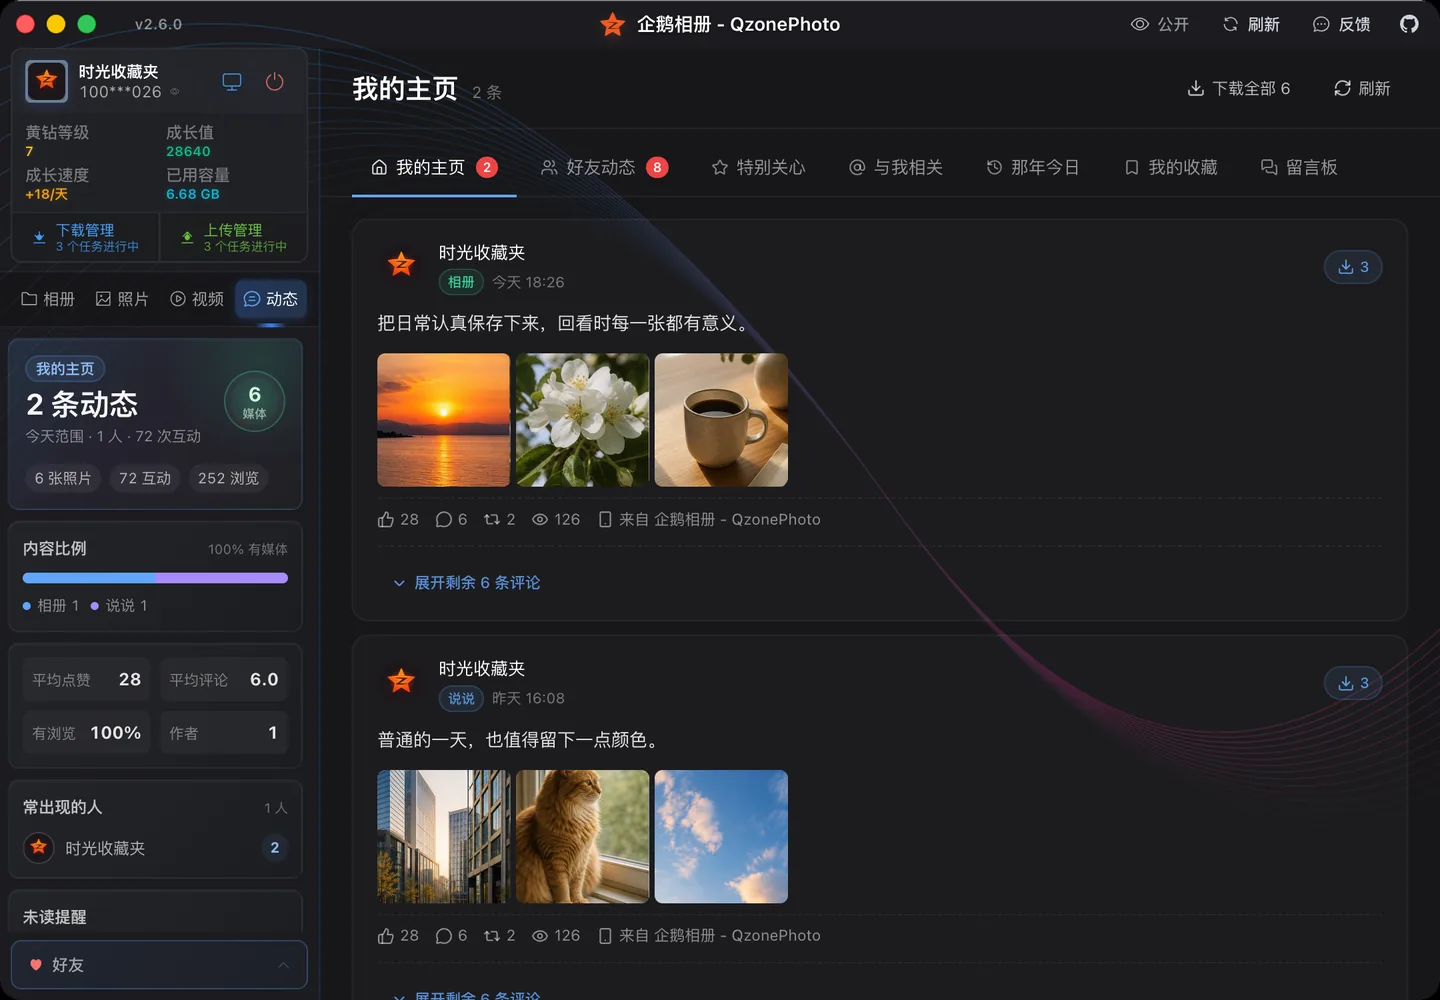
Task: Click the 6 媒体 circle badge
Action: [255, 402]
